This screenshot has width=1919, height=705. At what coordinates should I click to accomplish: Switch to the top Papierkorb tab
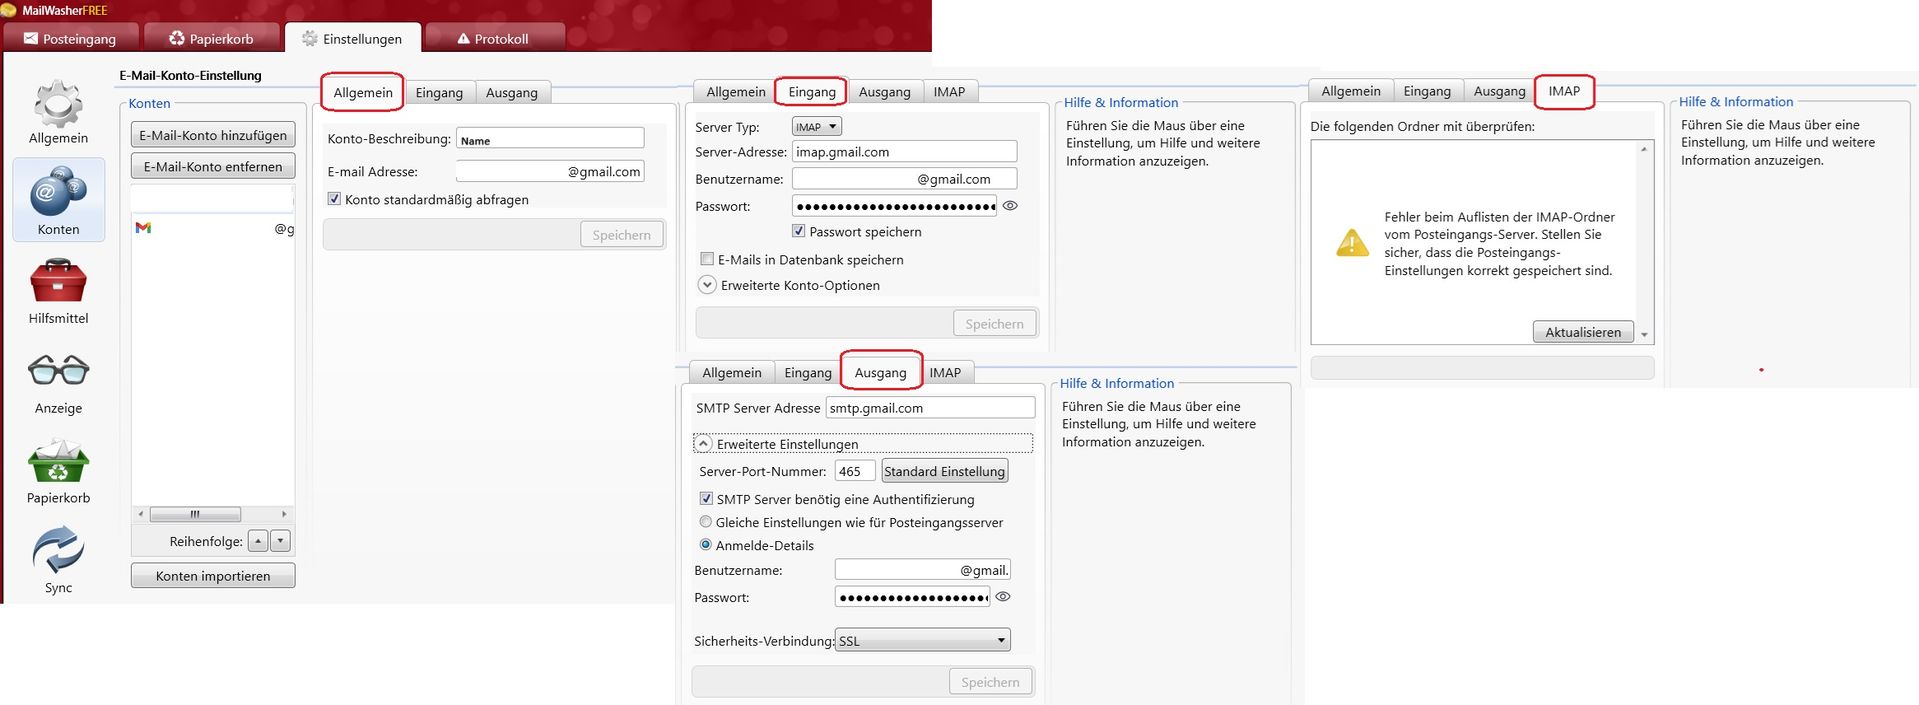point(211,38)
